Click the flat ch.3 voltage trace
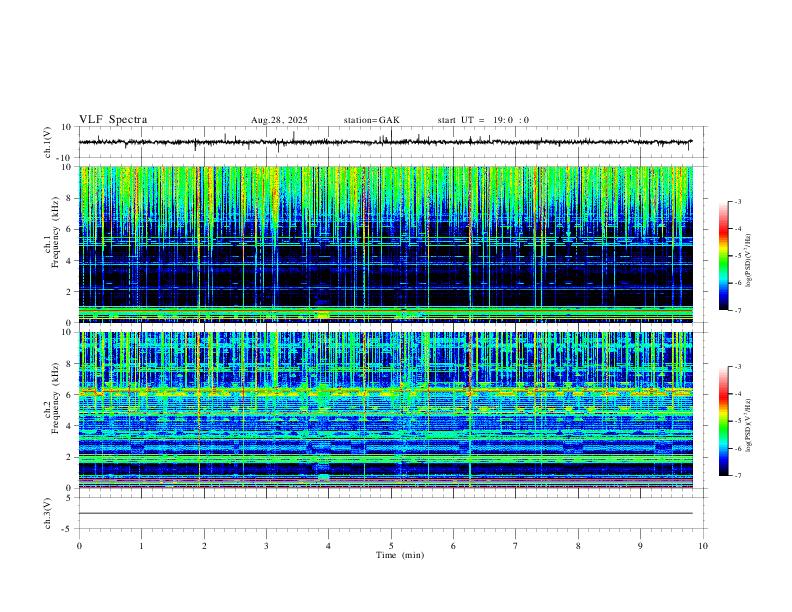792x612 pixels. 385,513
